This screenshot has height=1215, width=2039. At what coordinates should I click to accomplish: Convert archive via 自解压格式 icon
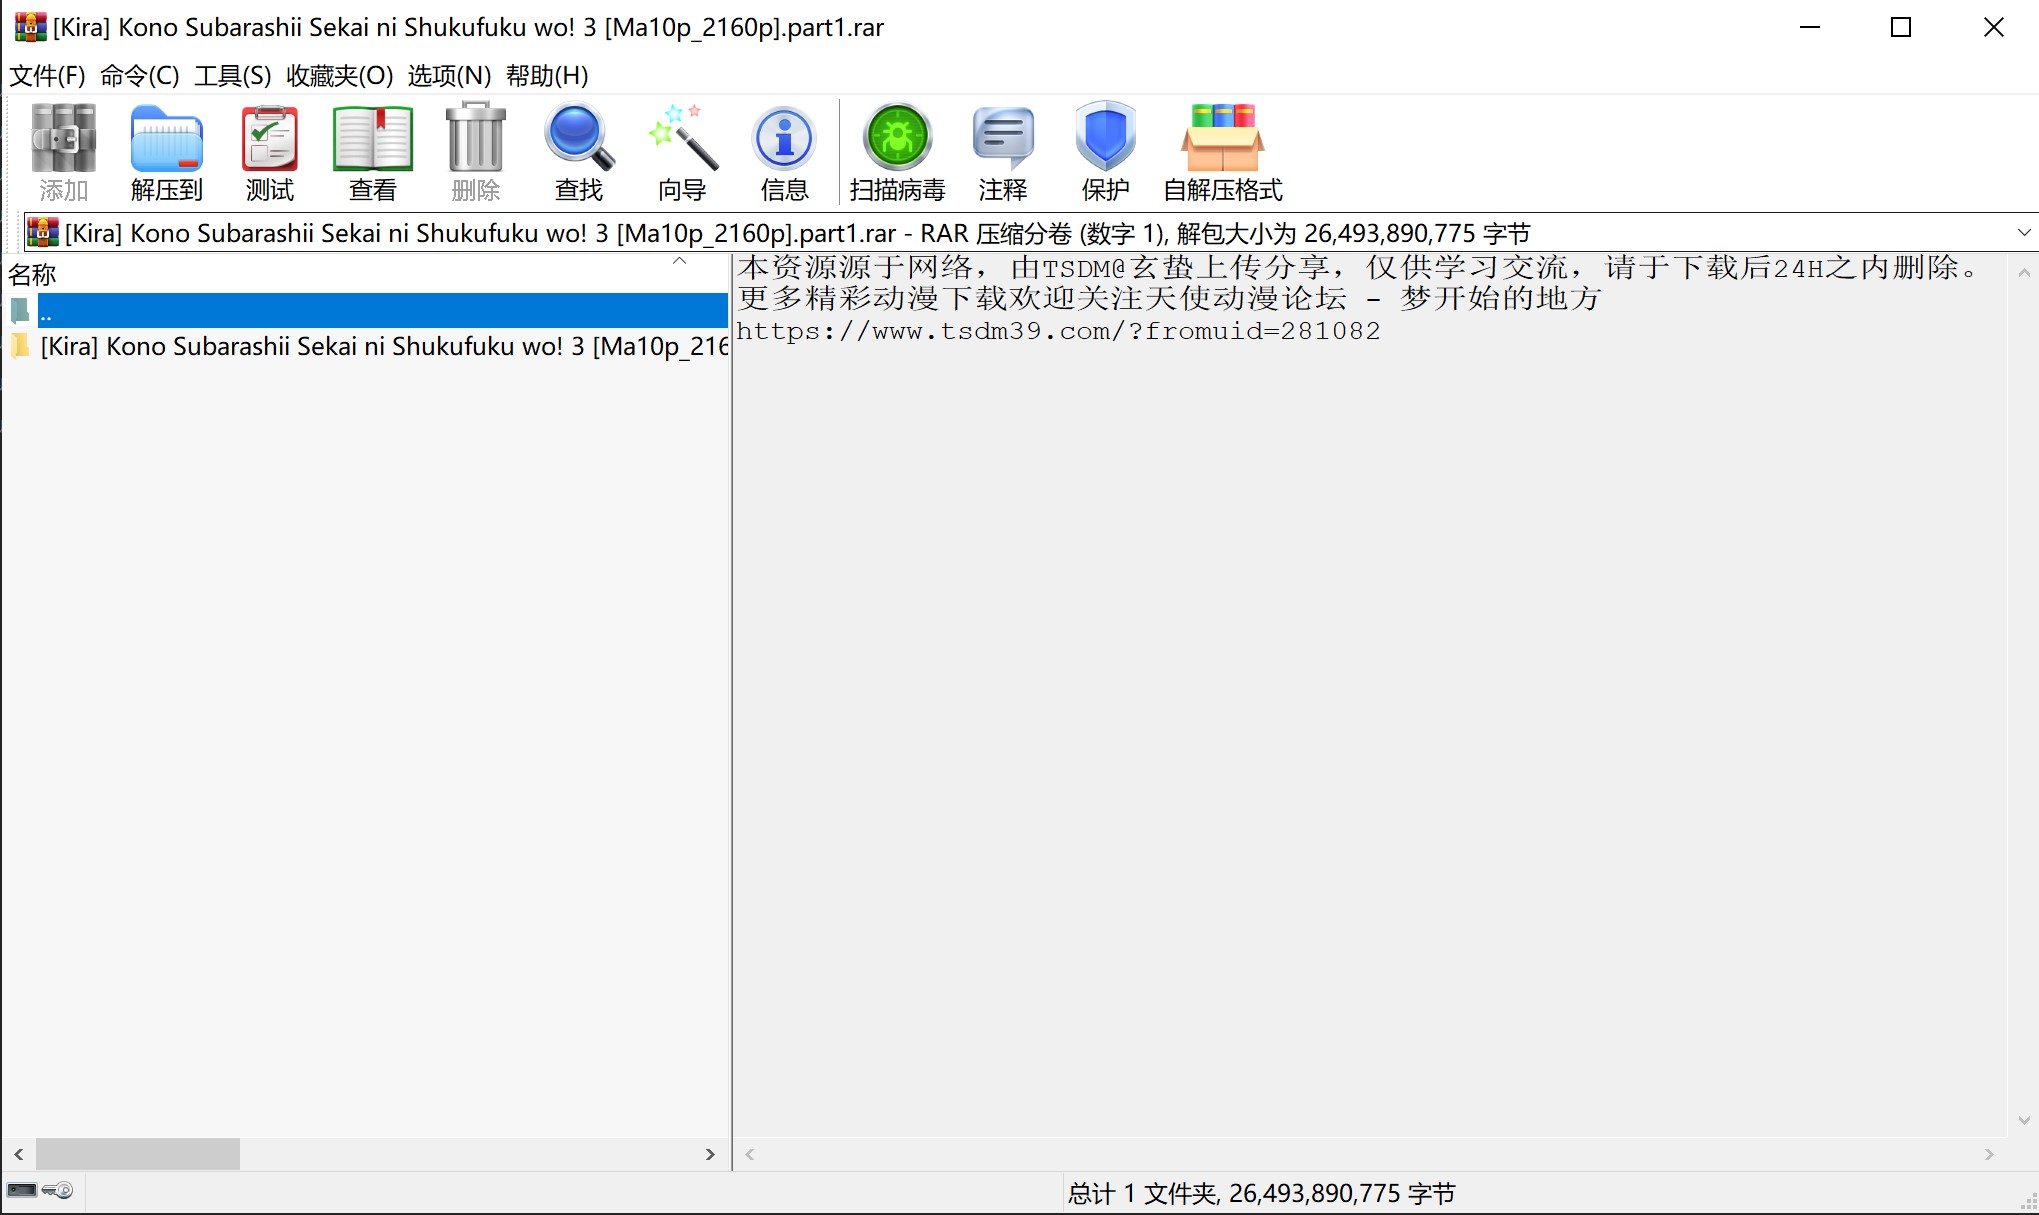point(1222,152)
